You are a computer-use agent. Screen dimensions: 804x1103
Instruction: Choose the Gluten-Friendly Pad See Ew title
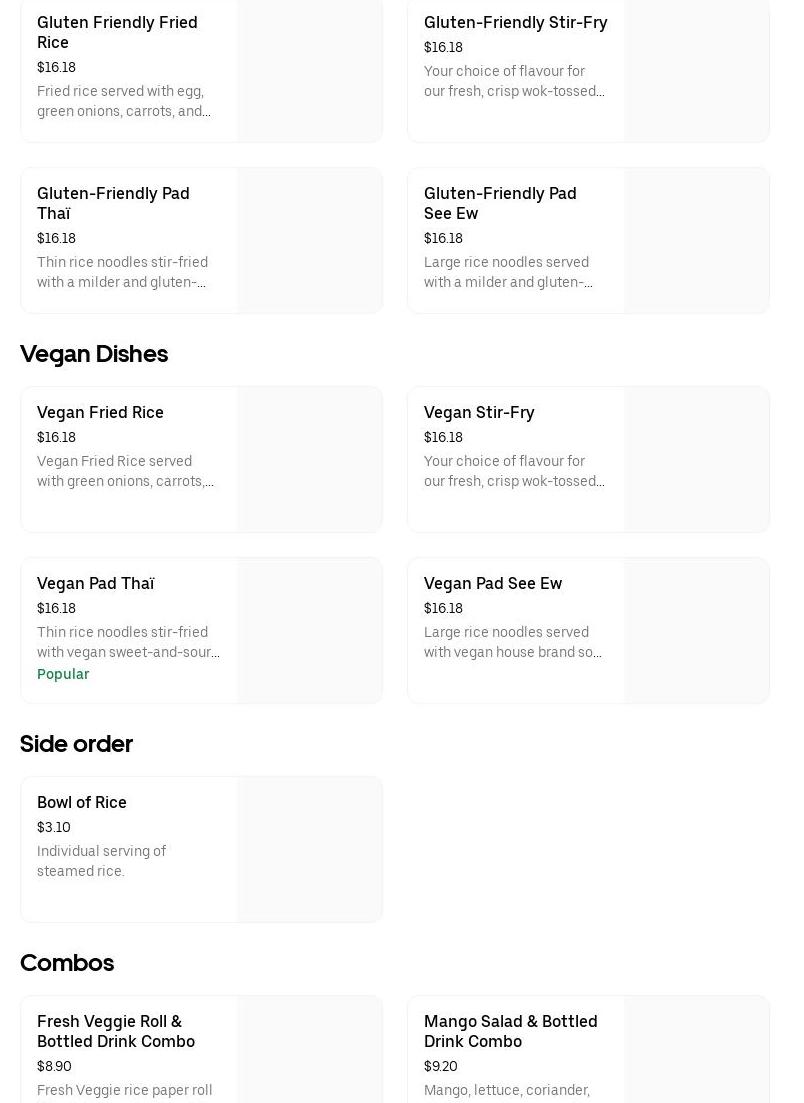500,203
